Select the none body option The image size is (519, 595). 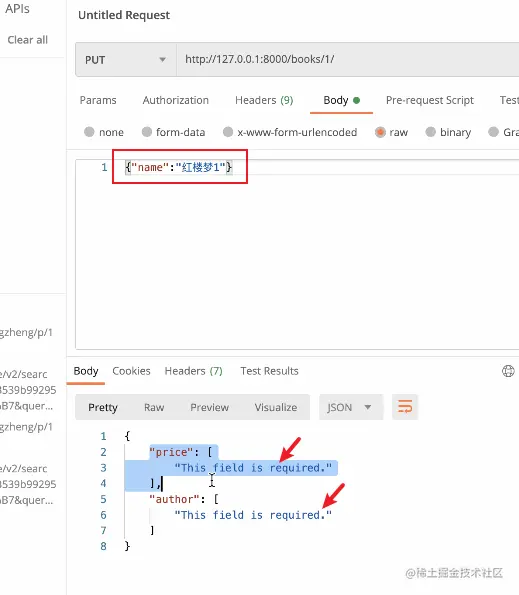[89, 132]
